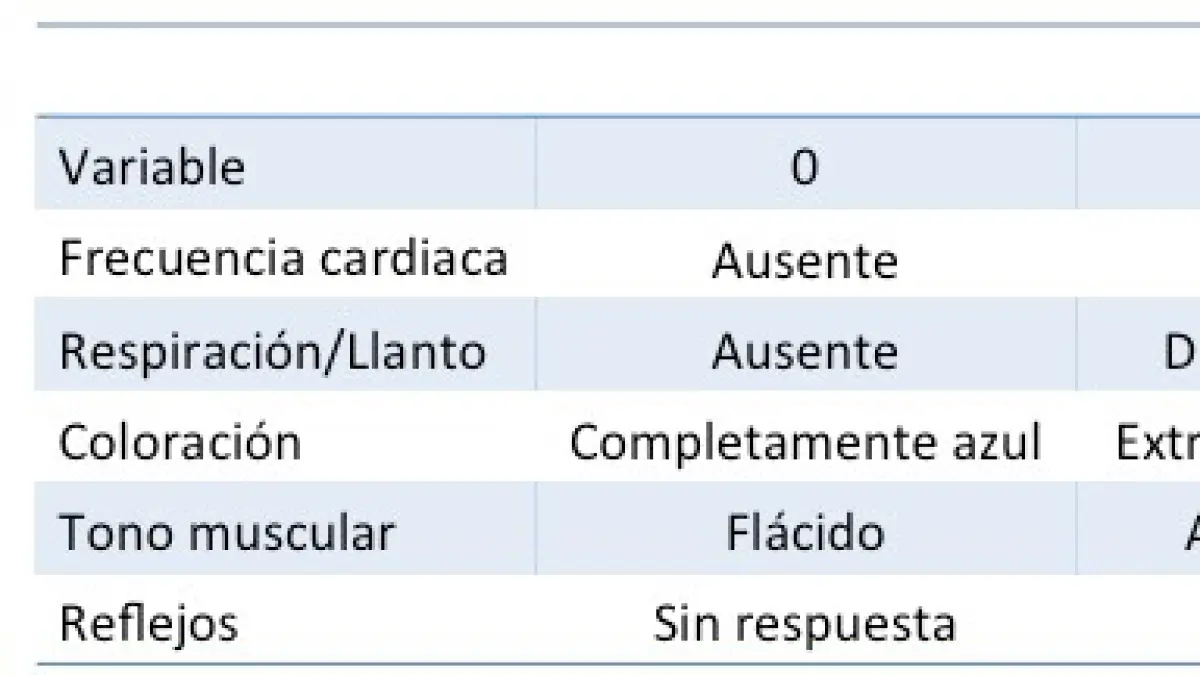This screenshot has width=1200, height=675.
Task: Select the "Sin respuesta" cell
Action: click(804, 624)
